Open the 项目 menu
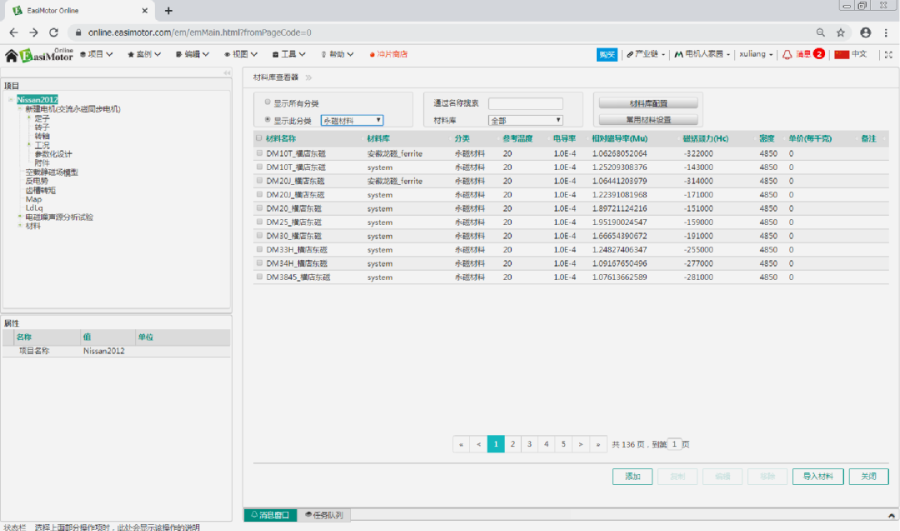The image size is (900, 531). 96,55
